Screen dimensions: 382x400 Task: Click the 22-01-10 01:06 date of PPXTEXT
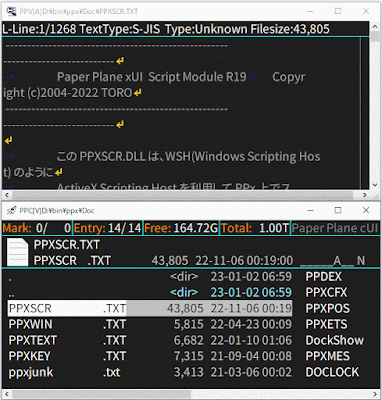click(x=251, y=340)
